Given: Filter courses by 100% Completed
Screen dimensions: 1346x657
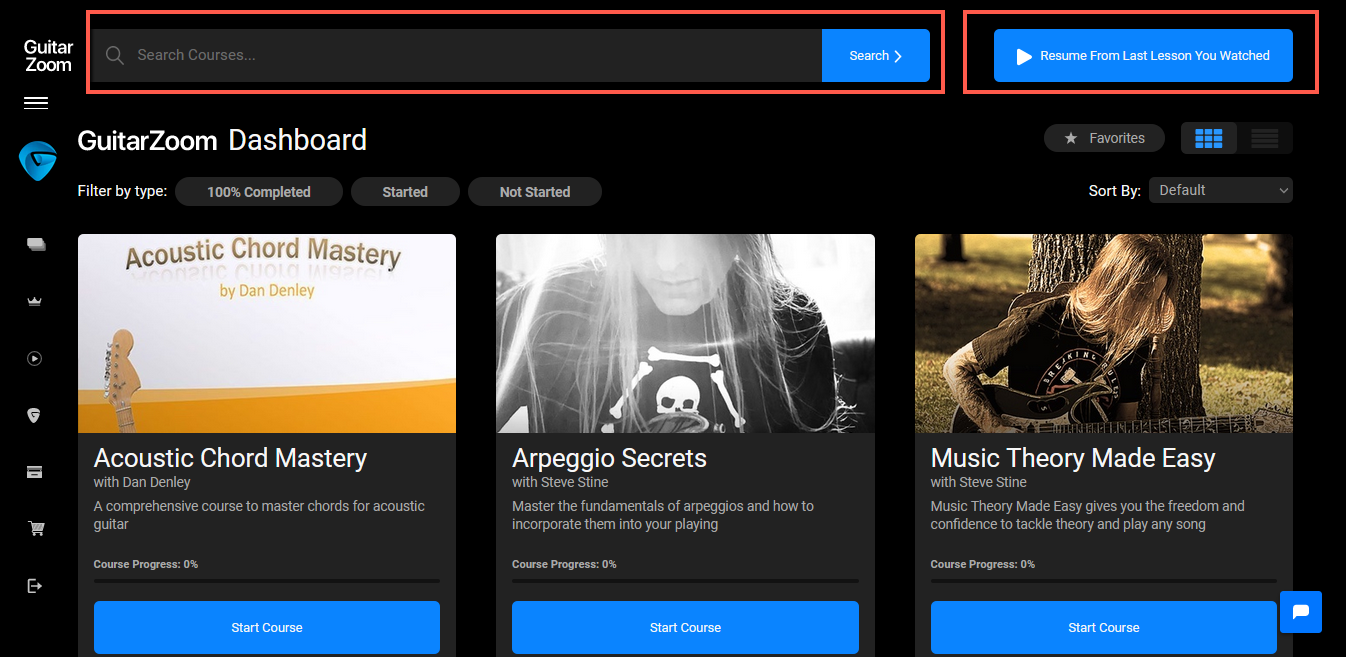Looking at the screenshot, I should [x=259, y=192].
